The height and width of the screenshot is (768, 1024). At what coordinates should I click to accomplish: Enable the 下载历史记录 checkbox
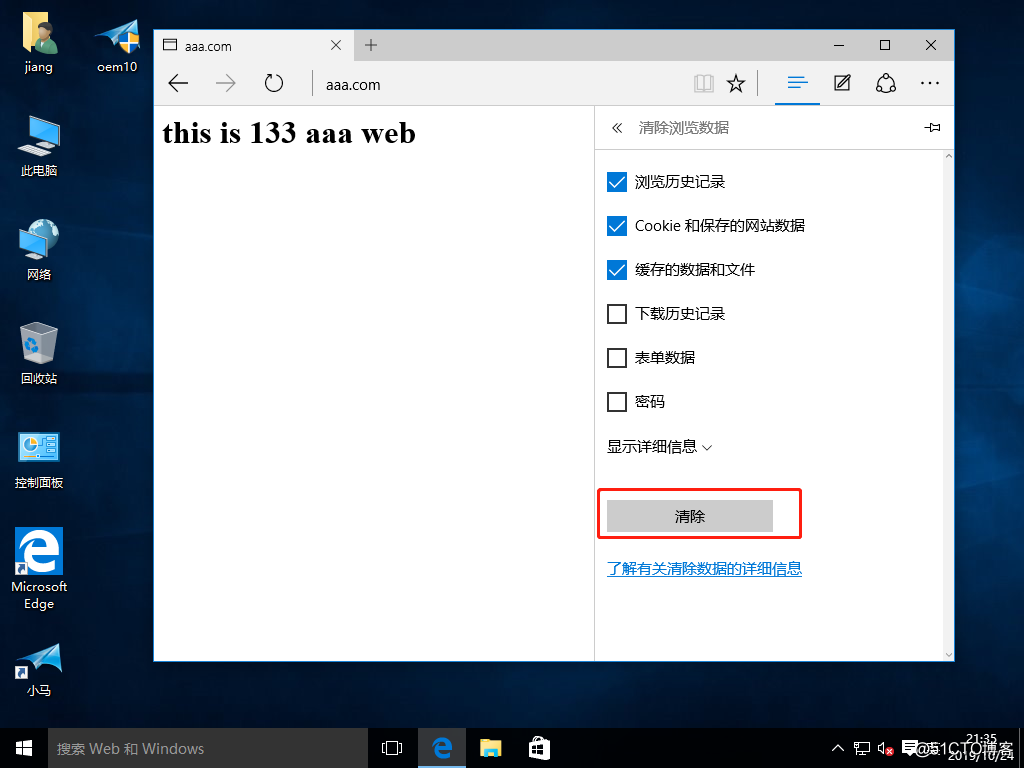(x=617, y=313)
